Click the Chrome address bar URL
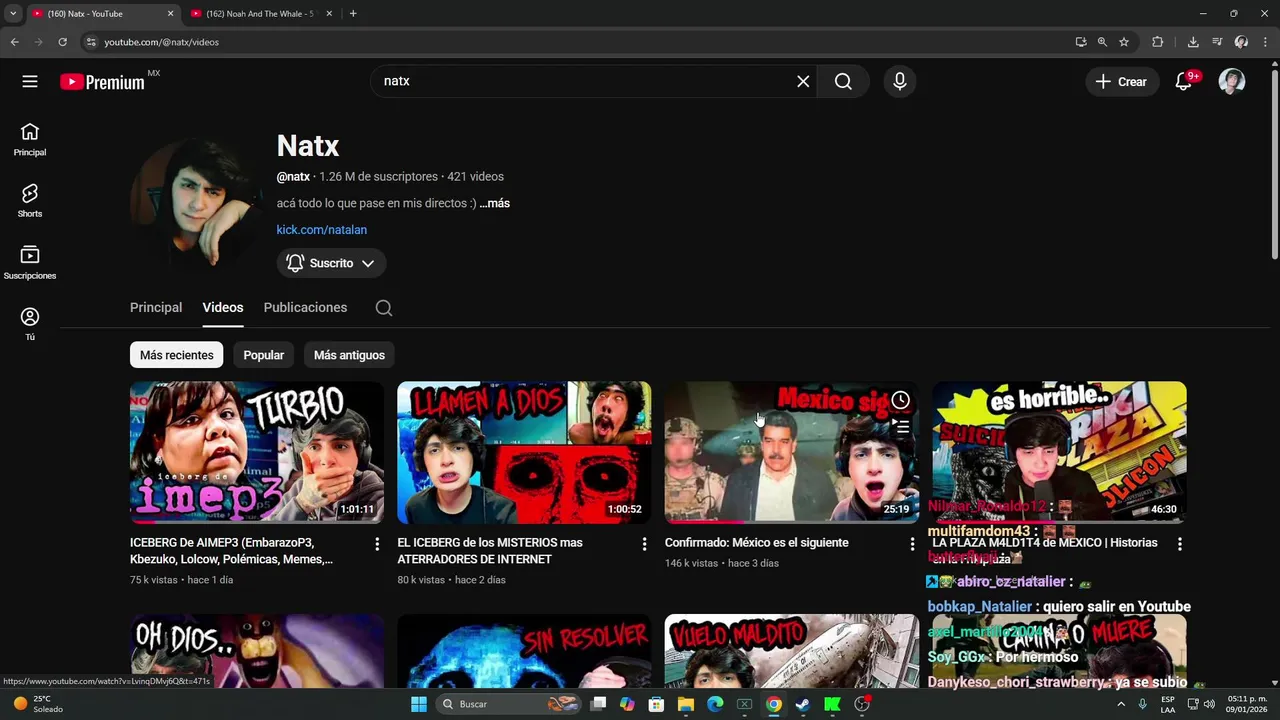 [x=162, y=42]
